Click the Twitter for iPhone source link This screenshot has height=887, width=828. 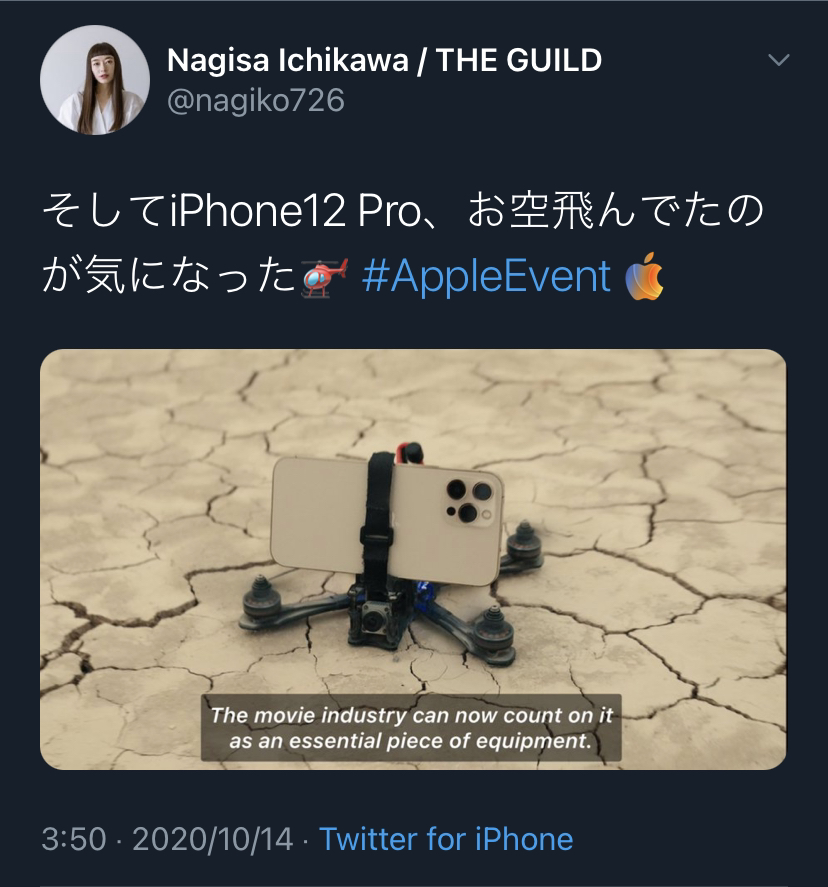[446, 838]
